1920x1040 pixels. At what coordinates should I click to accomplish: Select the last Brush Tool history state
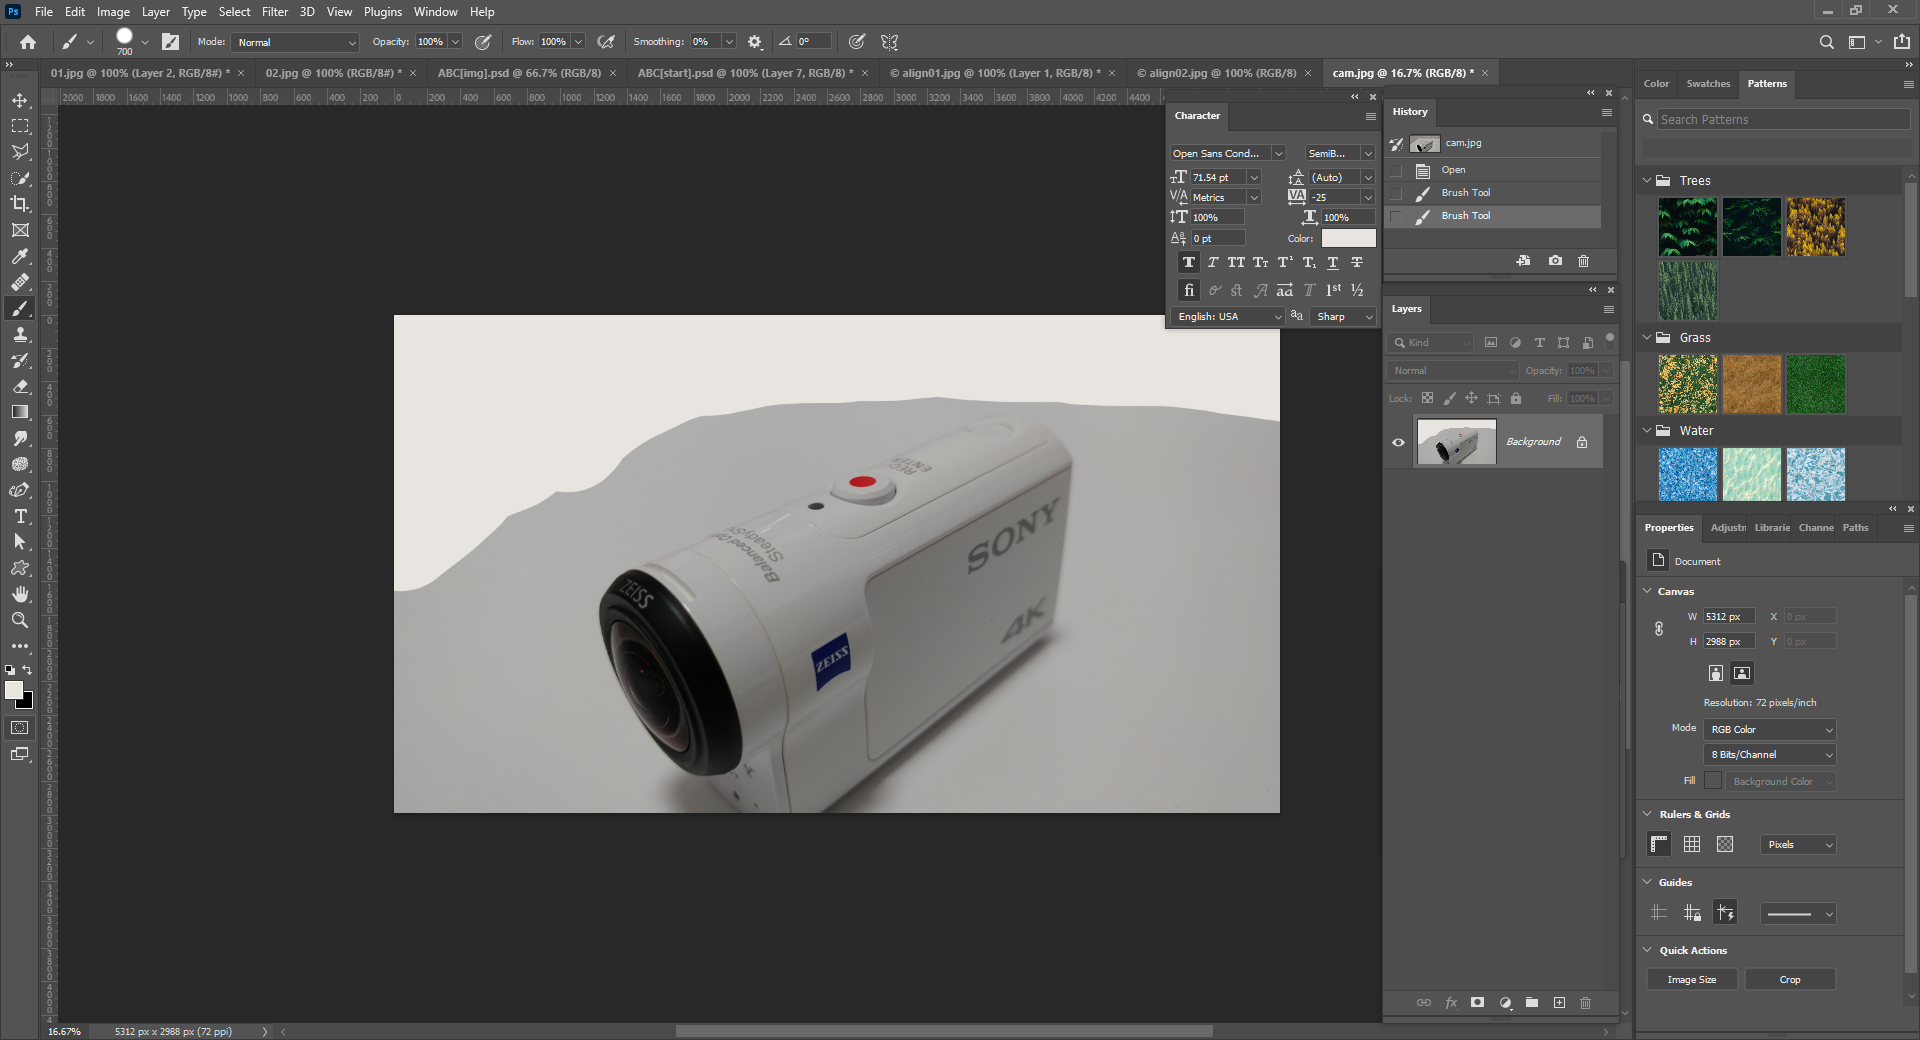1494,216
